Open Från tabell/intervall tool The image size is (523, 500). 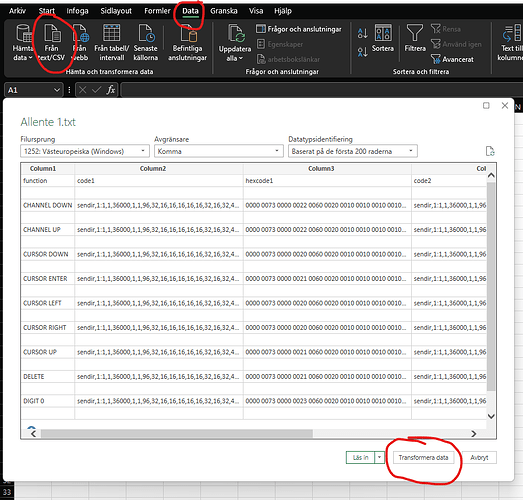[111, 42]
